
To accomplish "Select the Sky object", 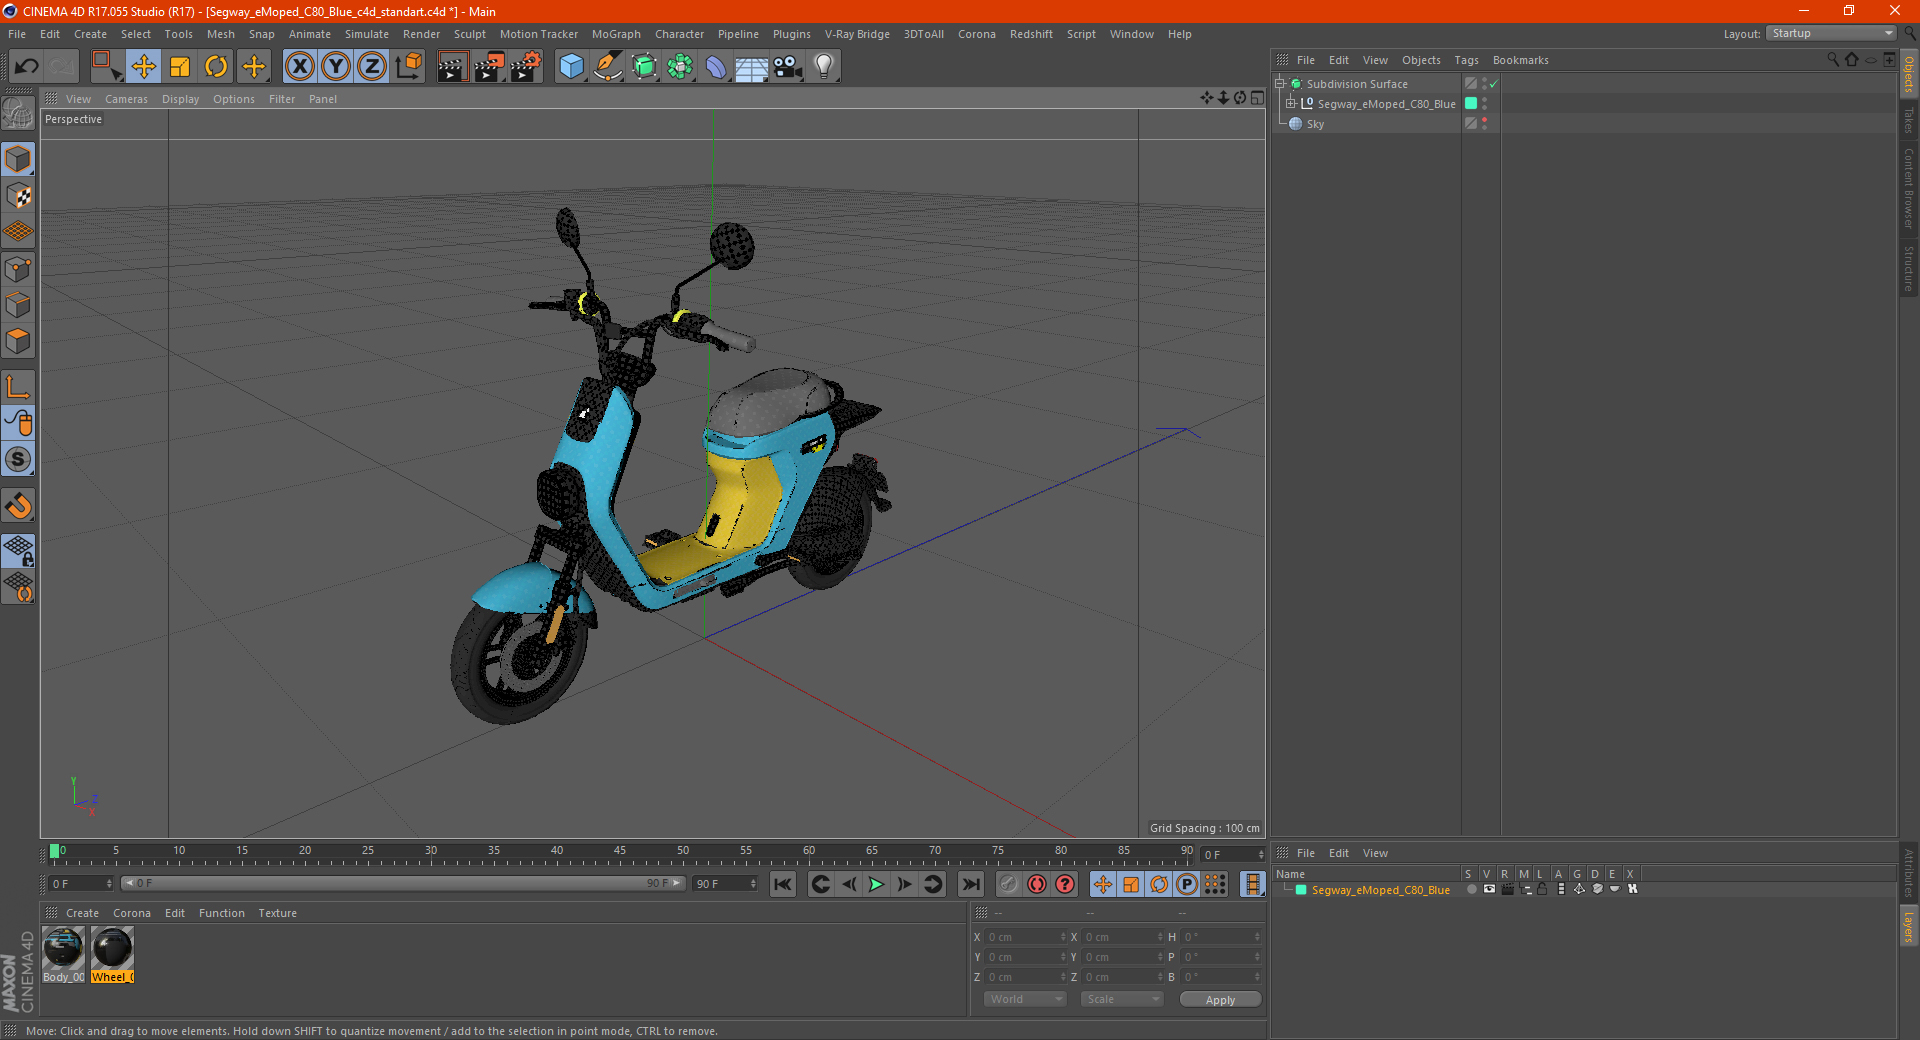I will 1315,124.
